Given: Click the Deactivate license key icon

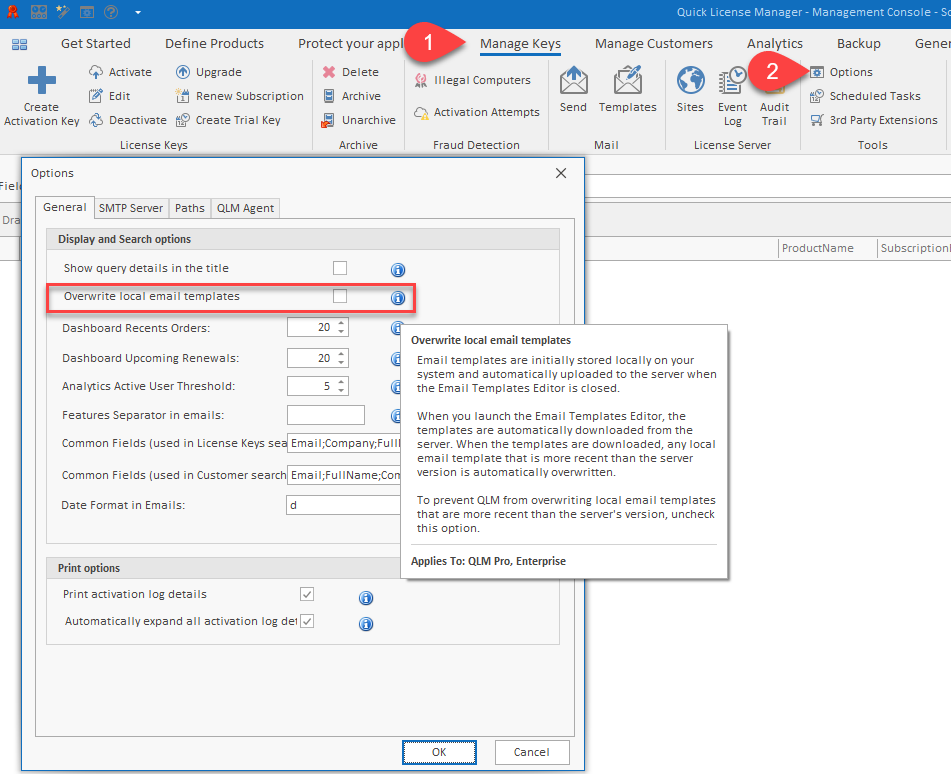Looking at the screenshot, I should [x=96, y=120].
